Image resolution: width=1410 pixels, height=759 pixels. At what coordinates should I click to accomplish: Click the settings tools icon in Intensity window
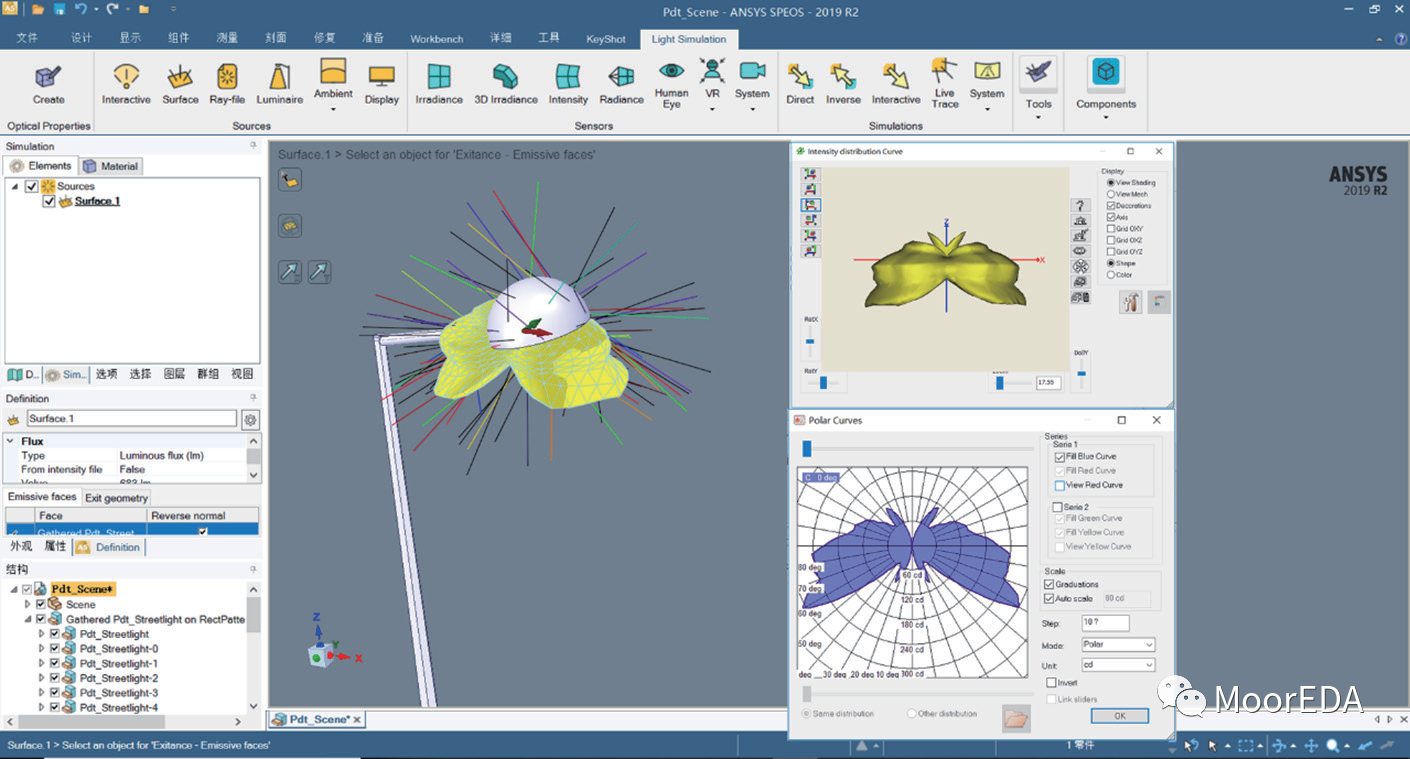tap(1130, 302)
